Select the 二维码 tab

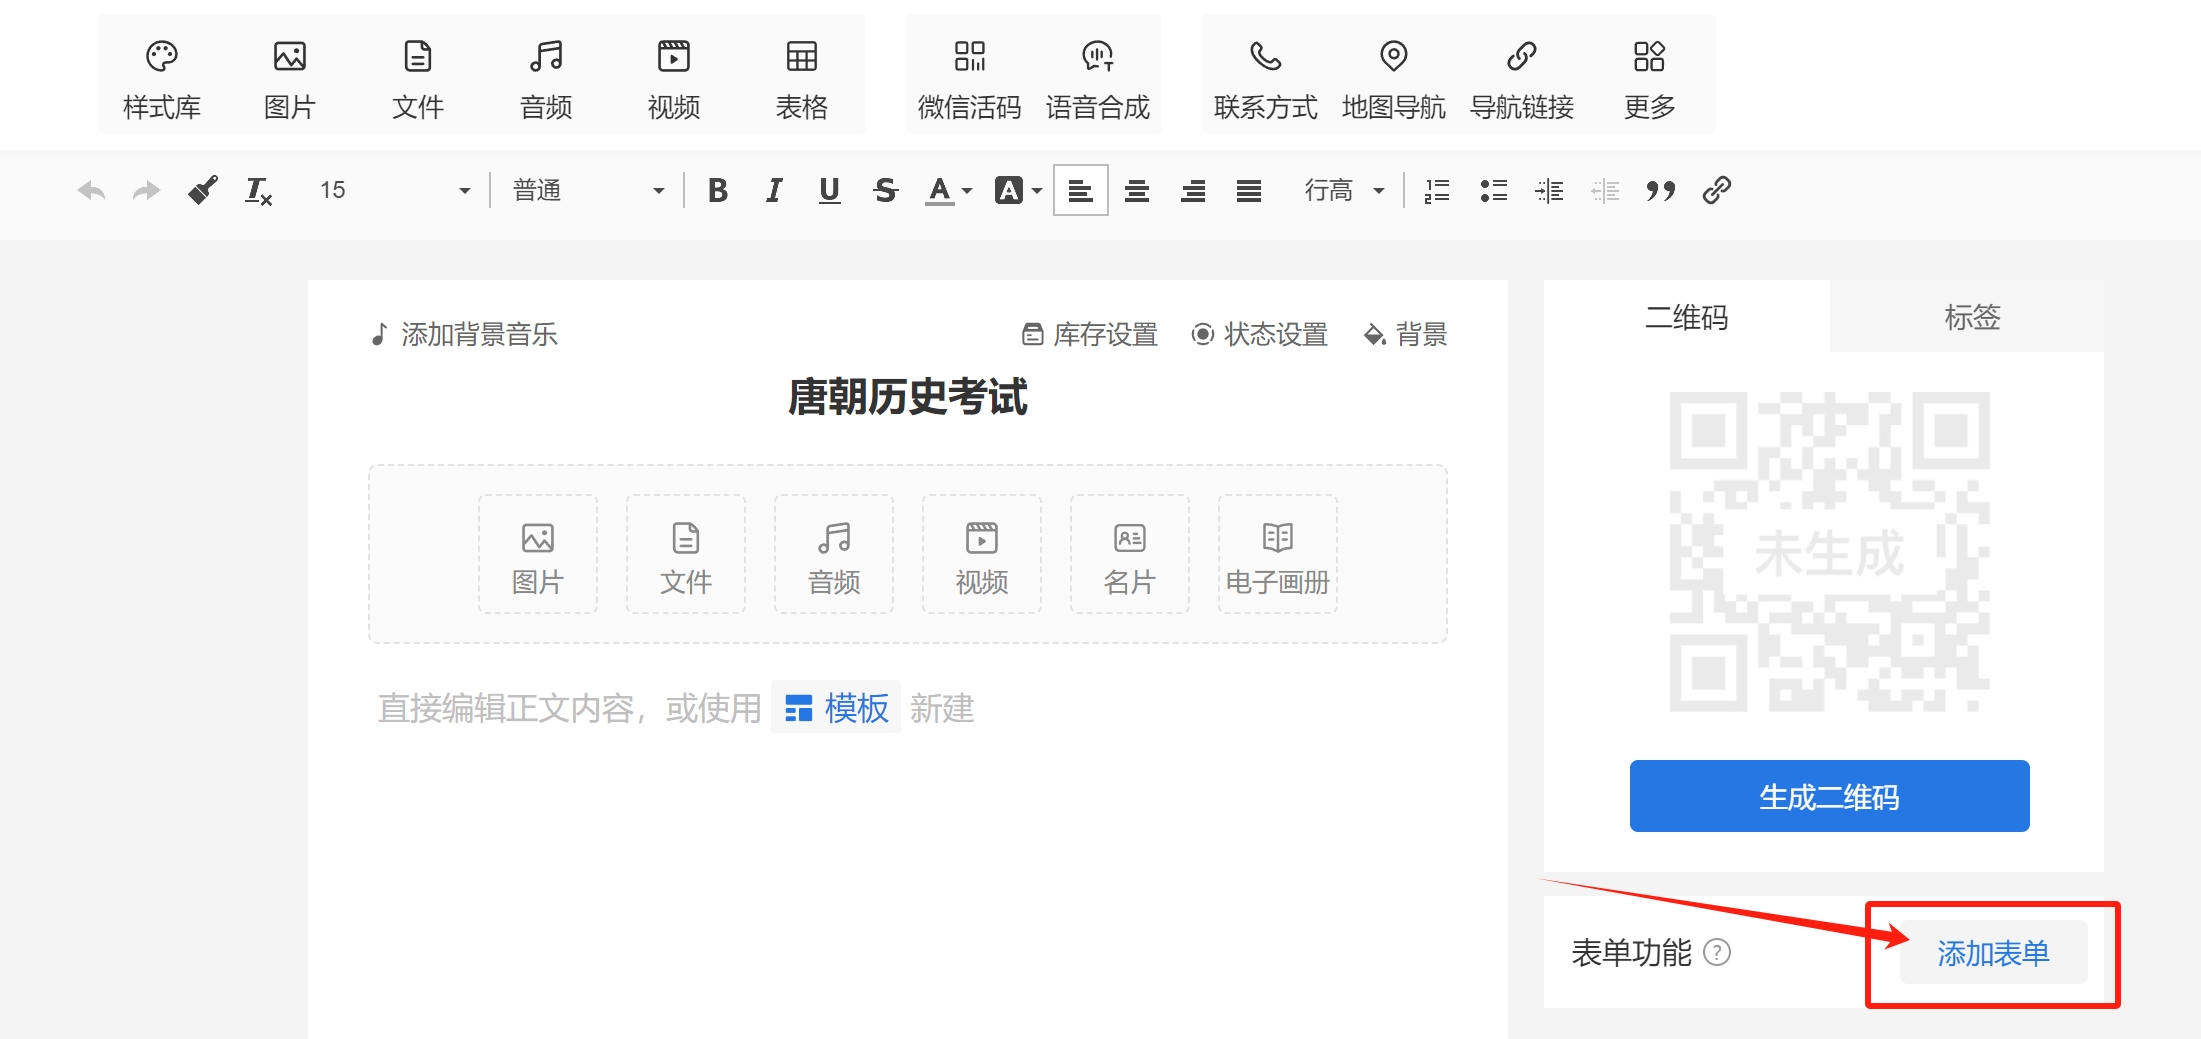(1686, 317)
